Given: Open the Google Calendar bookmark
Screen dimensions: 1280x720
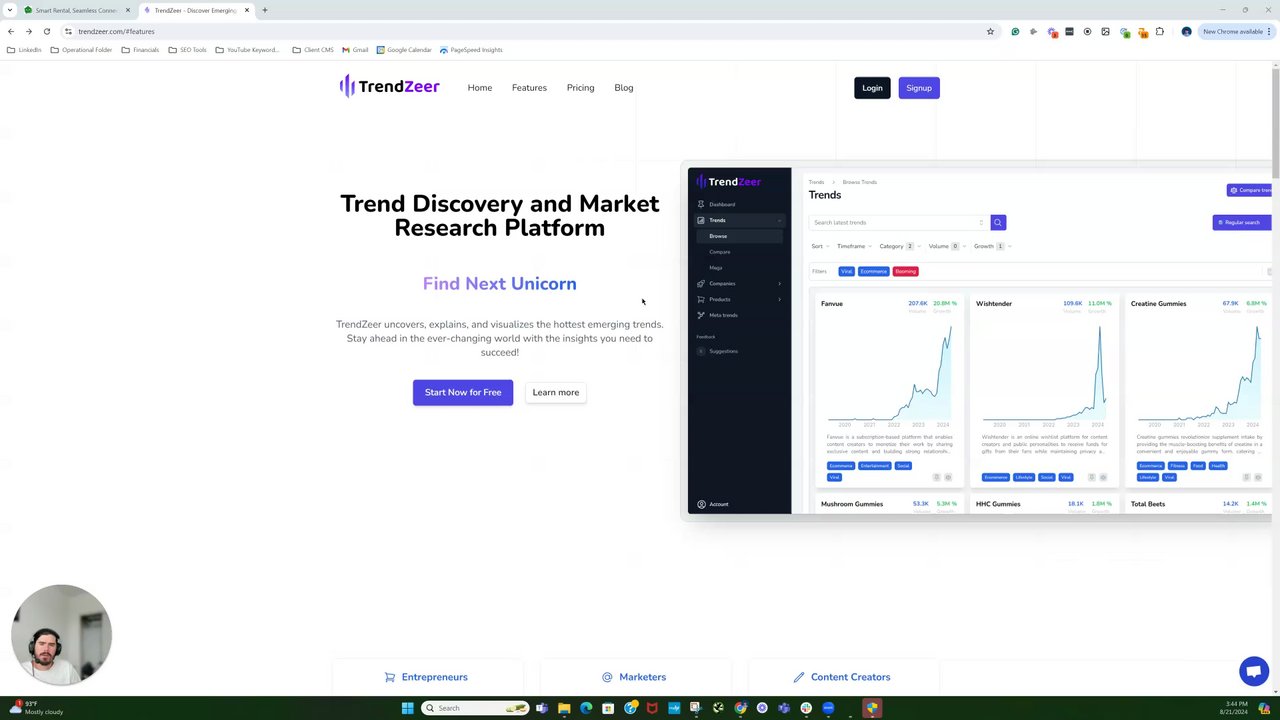Looking at the screenshot, I should click(x=404, y=50).
